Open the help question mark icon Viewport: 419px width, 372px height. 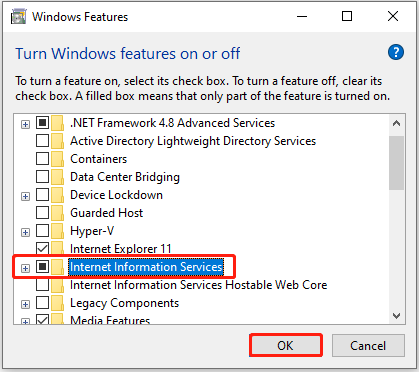click(396, 52)
